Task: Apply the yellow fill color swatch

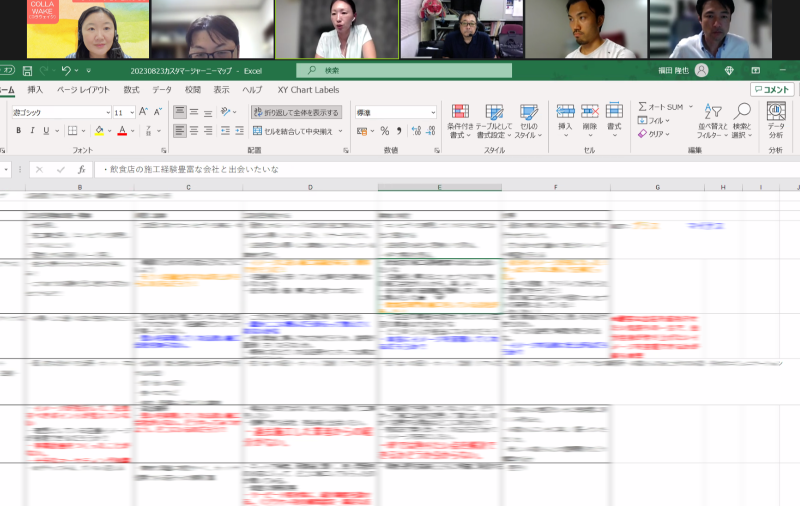Action: pyautogui.click(x=99, y=131)
